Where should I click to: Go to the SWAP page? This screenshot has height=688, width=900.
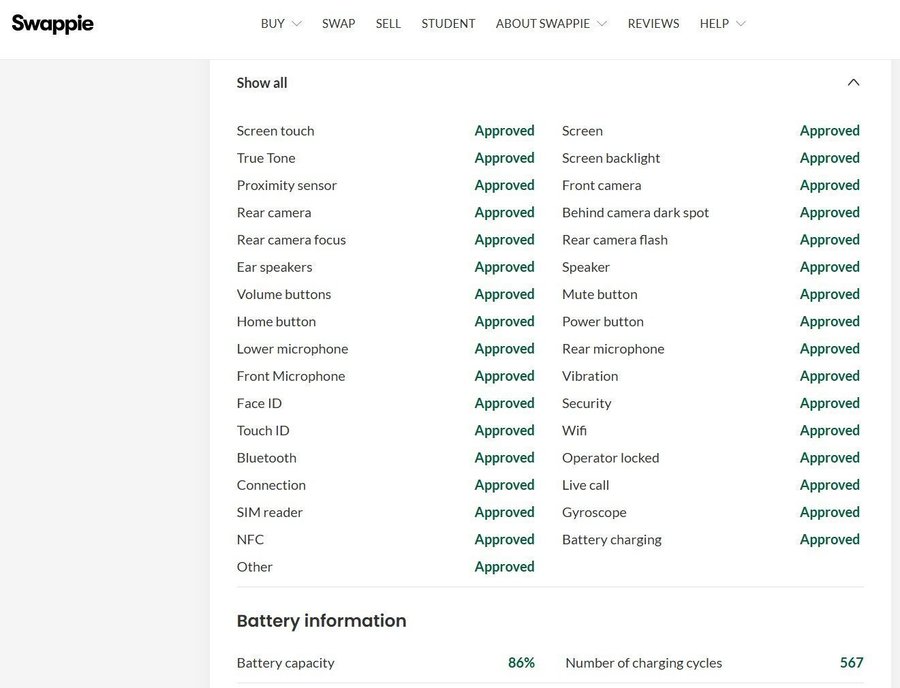click(x=338, y=23)
